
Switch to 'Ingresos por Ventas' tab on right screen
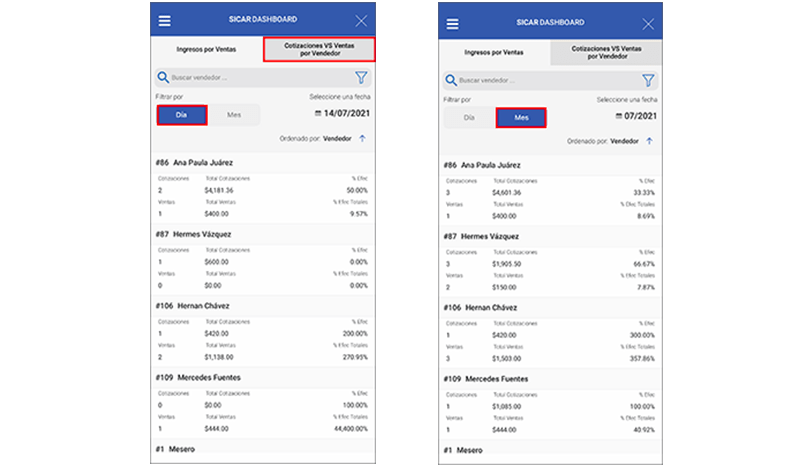point(494,51)
